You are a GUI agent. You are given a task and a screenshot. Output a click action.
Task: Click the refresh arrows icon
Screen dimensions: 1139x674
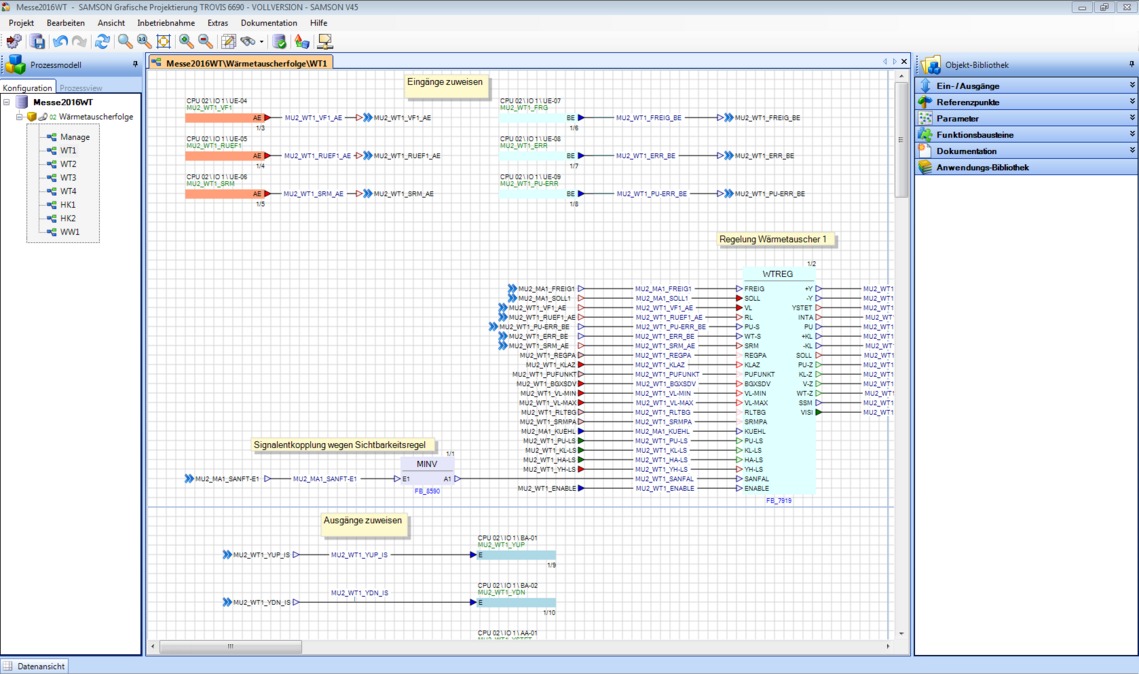[102, 42]
